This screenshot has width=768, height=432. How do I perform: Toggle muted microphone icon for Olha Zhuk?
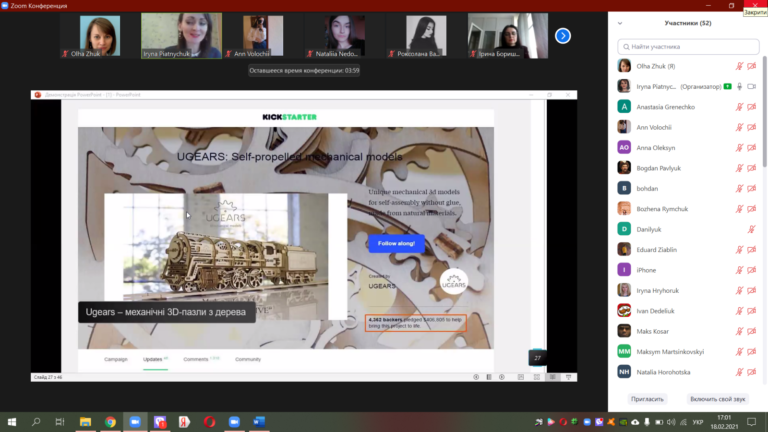(x=740, y=66)
